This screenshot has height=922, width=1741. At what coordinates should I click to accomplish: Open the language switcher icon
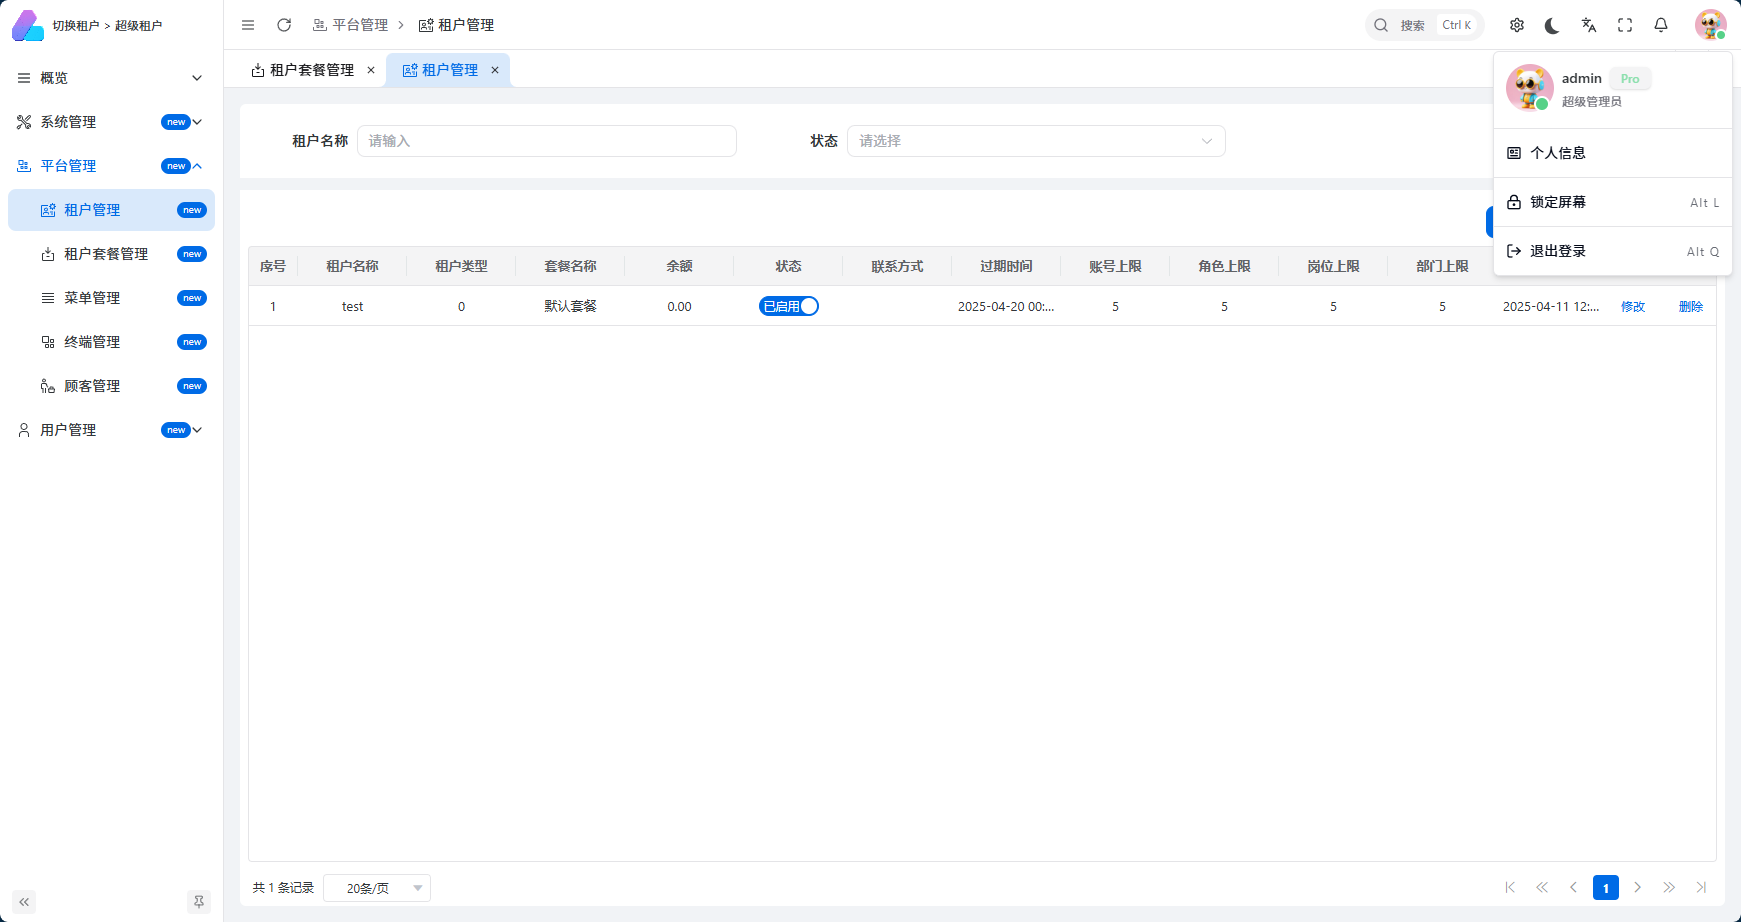(1589, 25)
